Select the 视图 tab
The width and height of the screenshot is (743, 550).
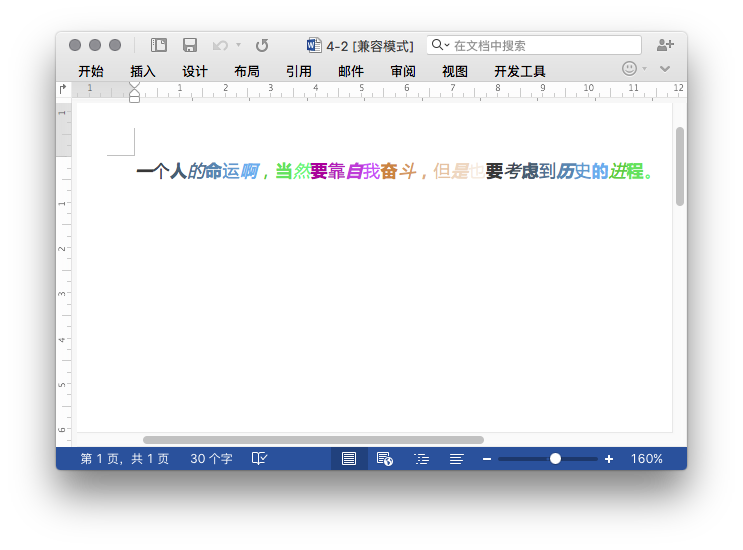(455, 72)
